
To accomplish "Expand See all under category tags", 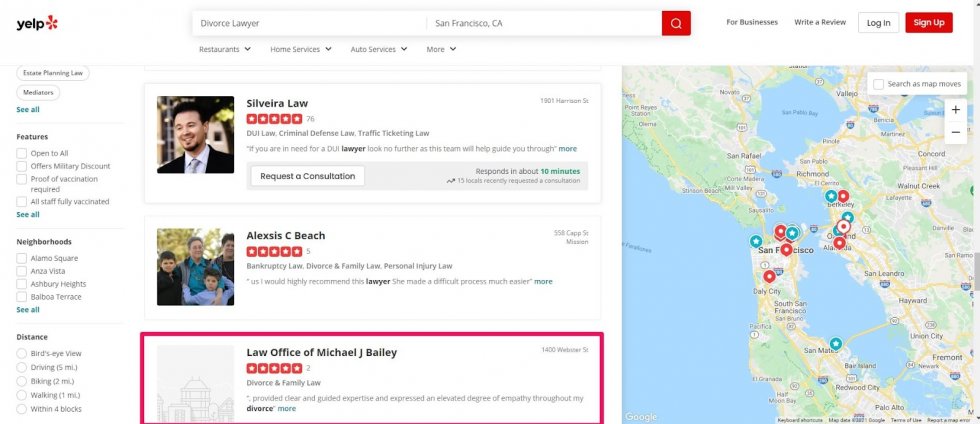I will 28,109.
